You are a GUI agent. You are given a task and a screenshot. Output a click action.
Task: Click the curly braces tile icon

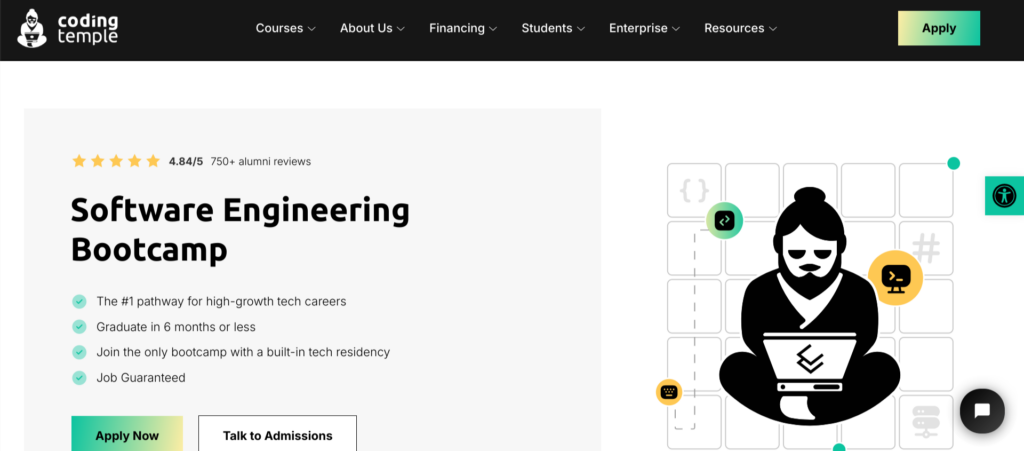[694, 190]
